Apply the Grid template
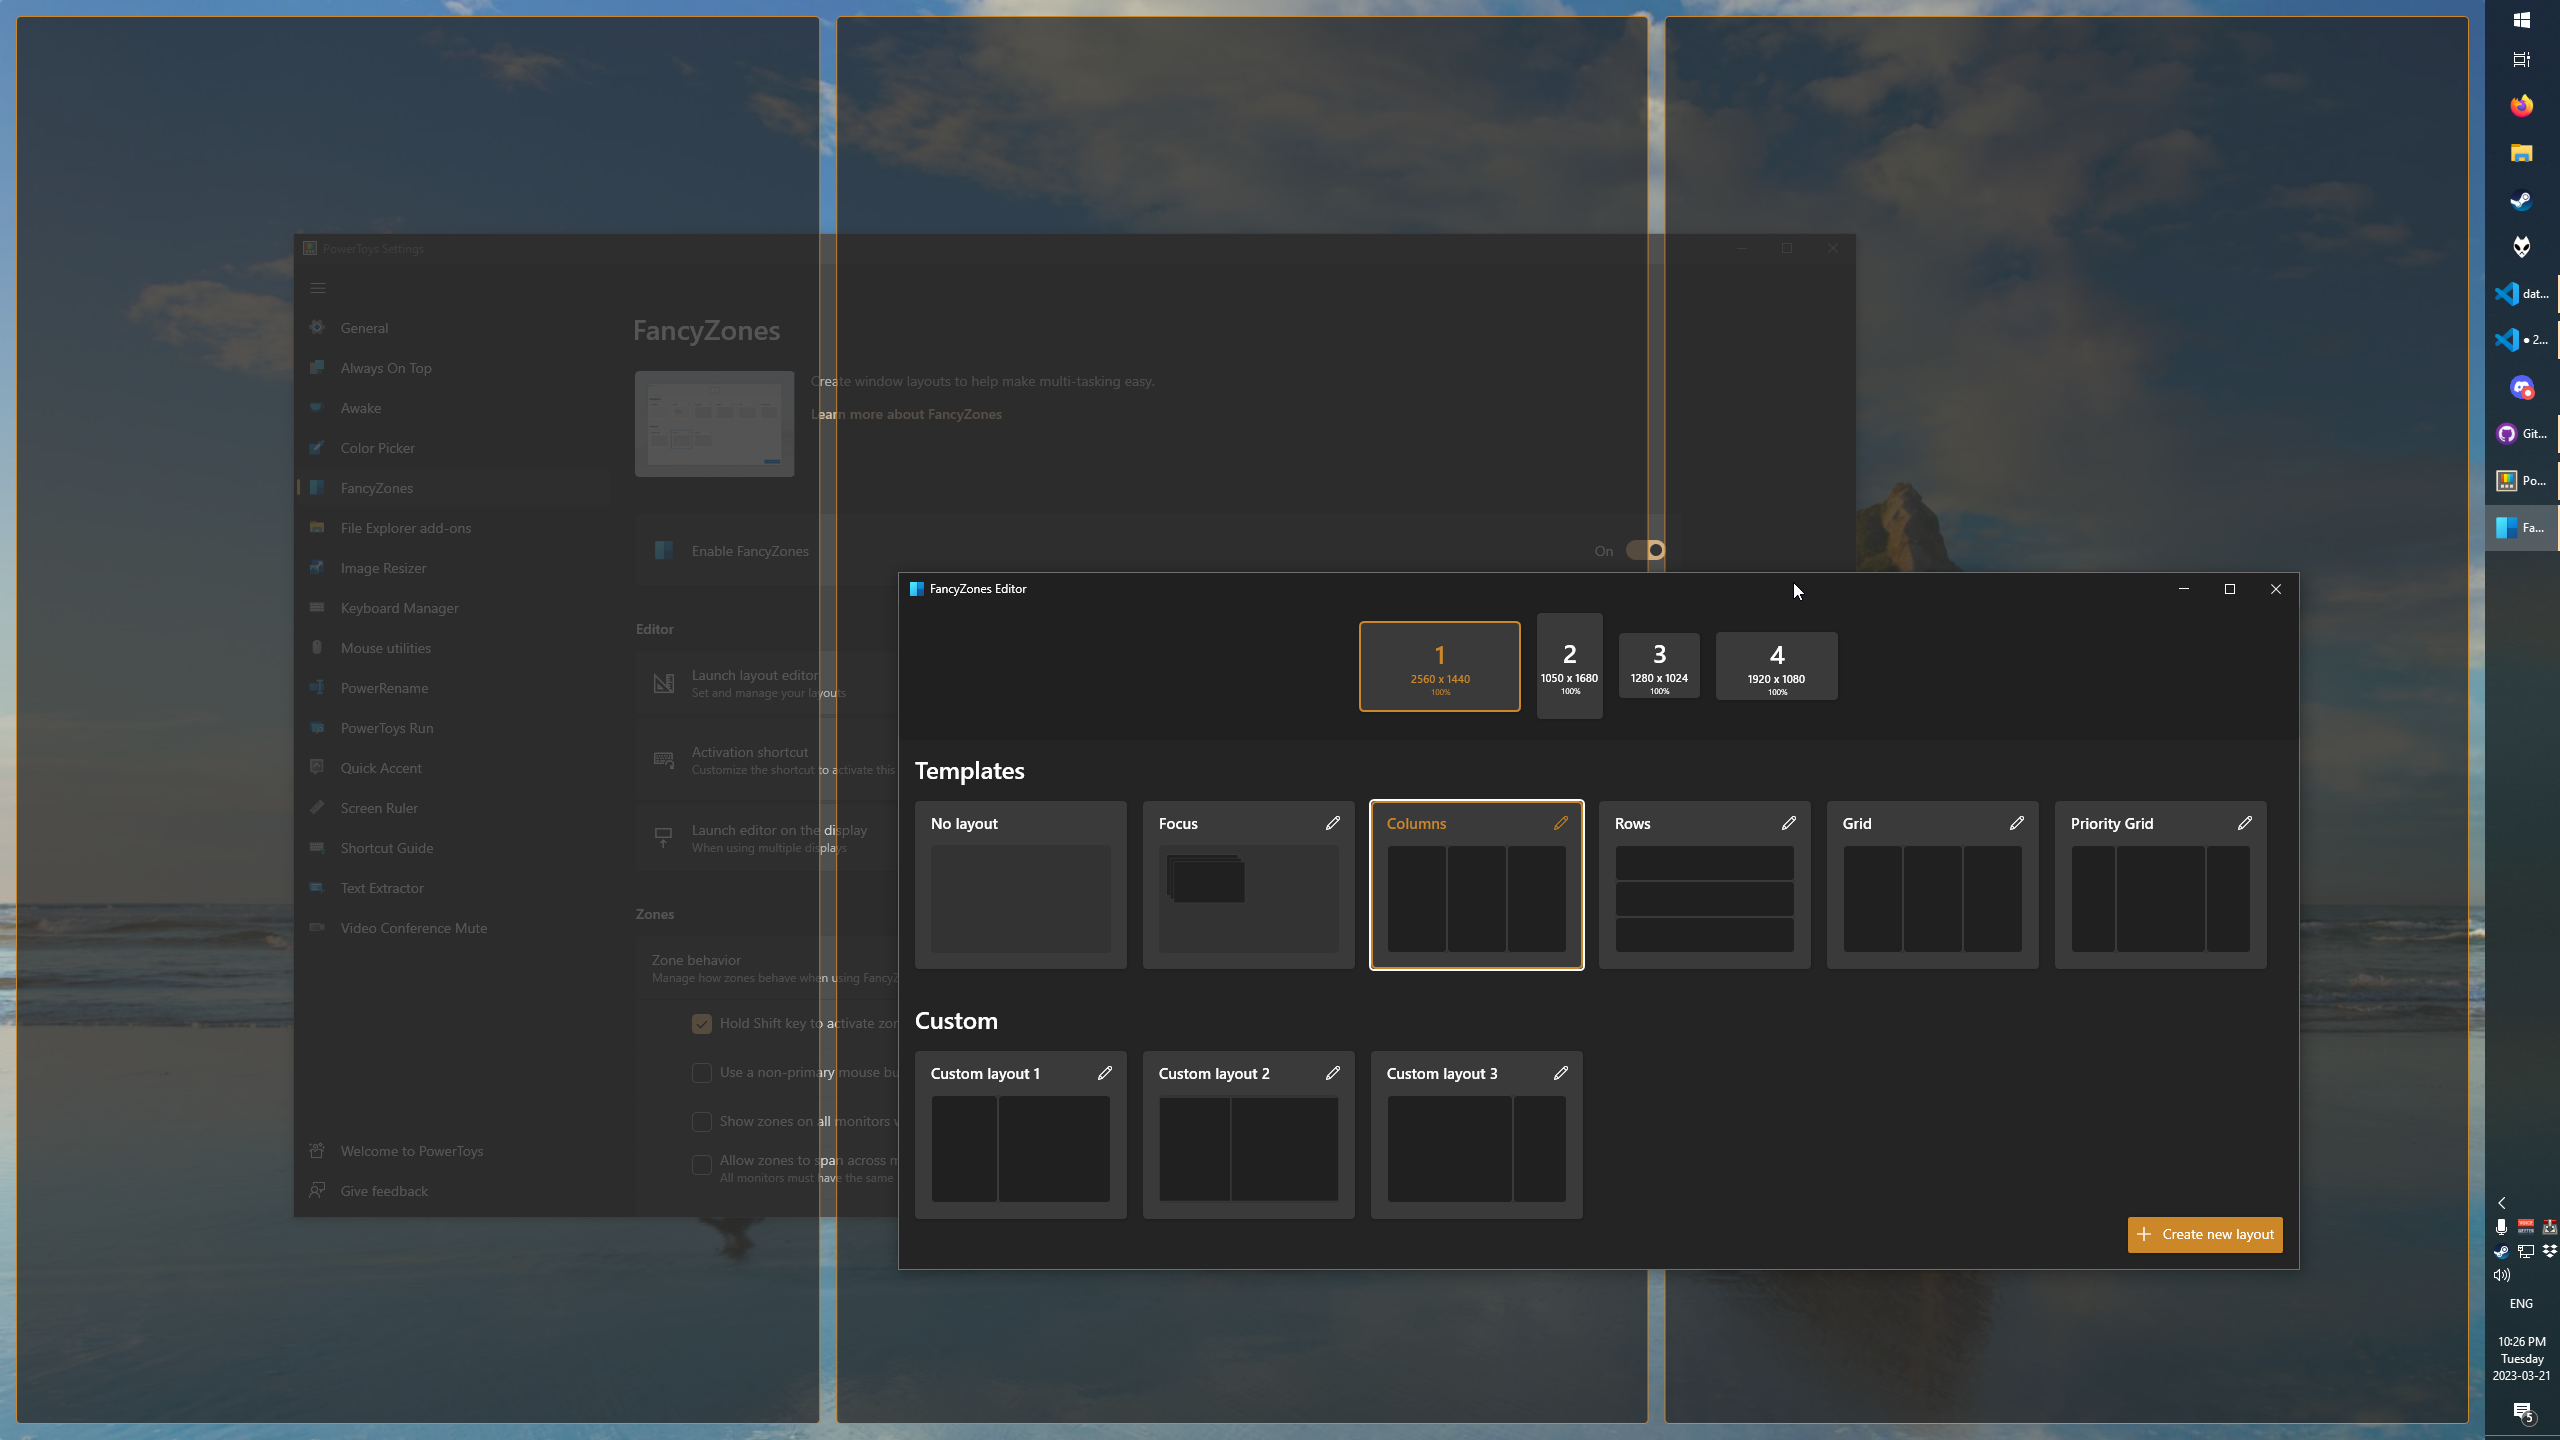Image resolution: width=2560 pixels, height=1440 pixels. (1933, 885)
